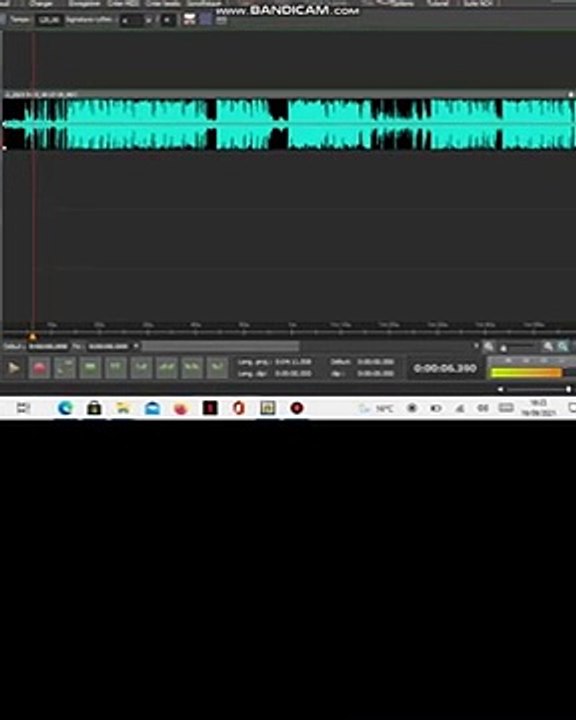
Task: Click the first magnifier right of the zoom slider
Action: [548, 347]
